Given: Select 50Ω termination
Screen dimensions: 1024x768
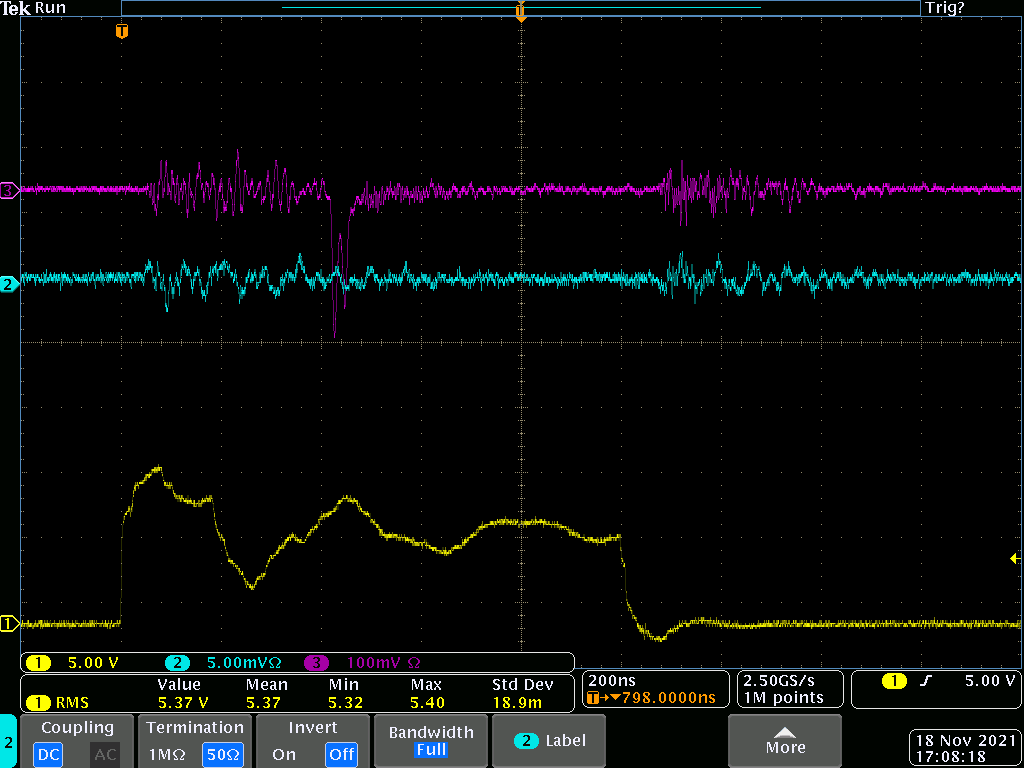Looking at the screenshot, I should click(x=224, y=754).
